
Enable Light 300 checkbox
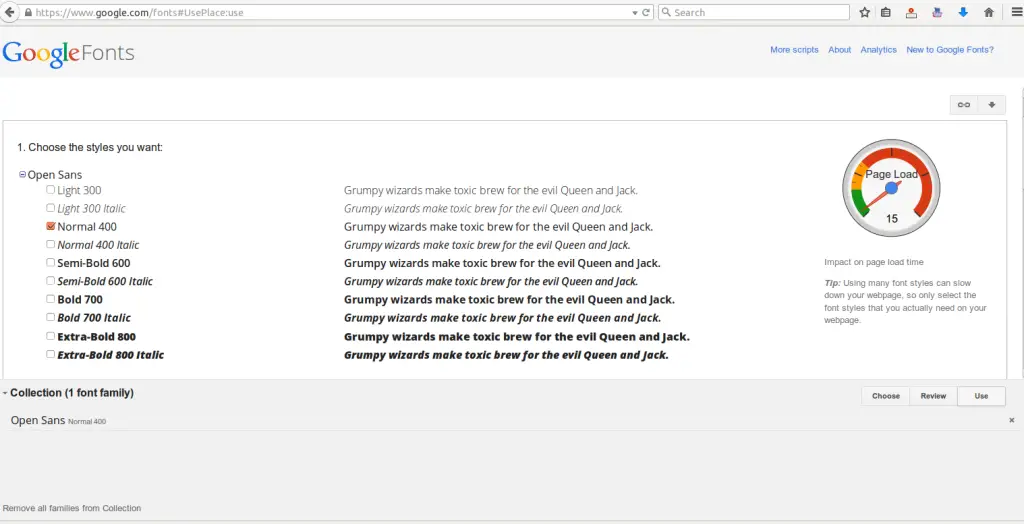pyautogui.click(x=50, y=189)
